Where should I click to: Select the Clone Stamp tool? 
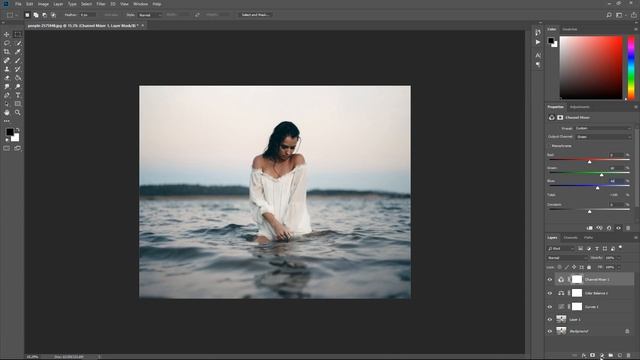pos(7,69)
